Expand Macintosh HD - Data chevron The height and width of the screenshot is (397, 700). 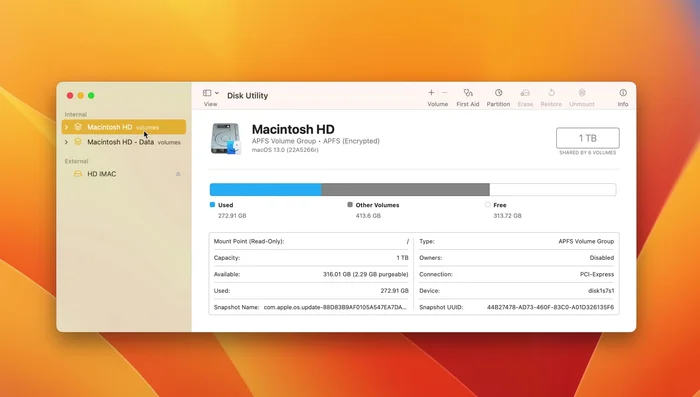click(x=67, y=142)
